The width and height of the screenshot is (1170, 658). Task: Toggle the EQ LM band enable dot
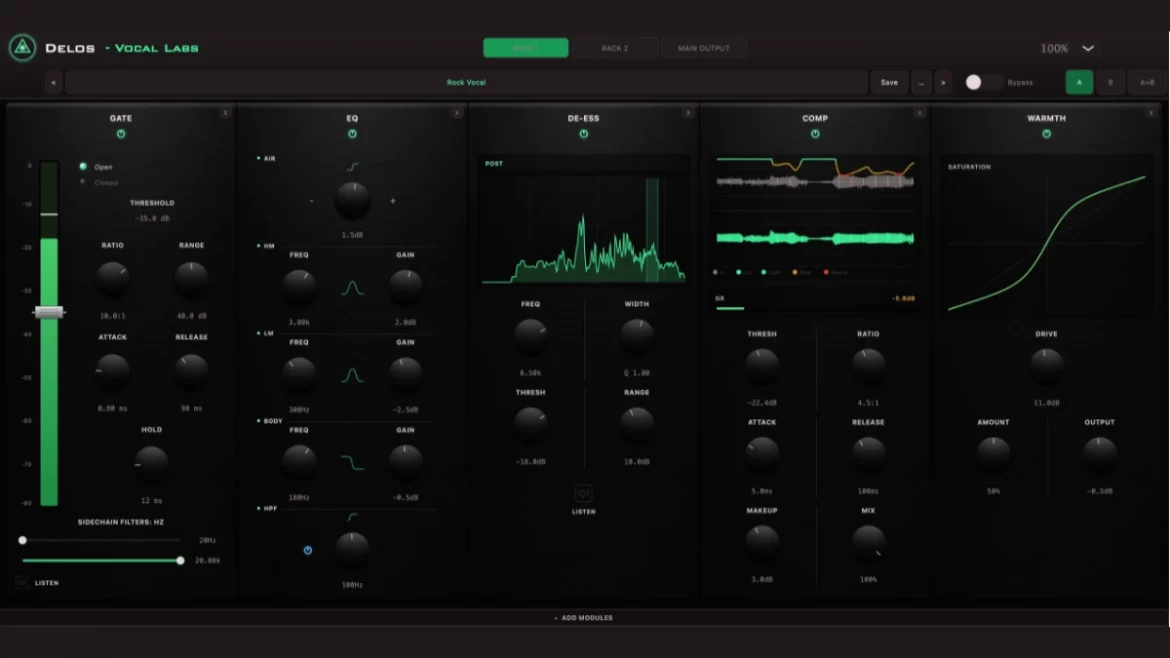tap(259, 333)
